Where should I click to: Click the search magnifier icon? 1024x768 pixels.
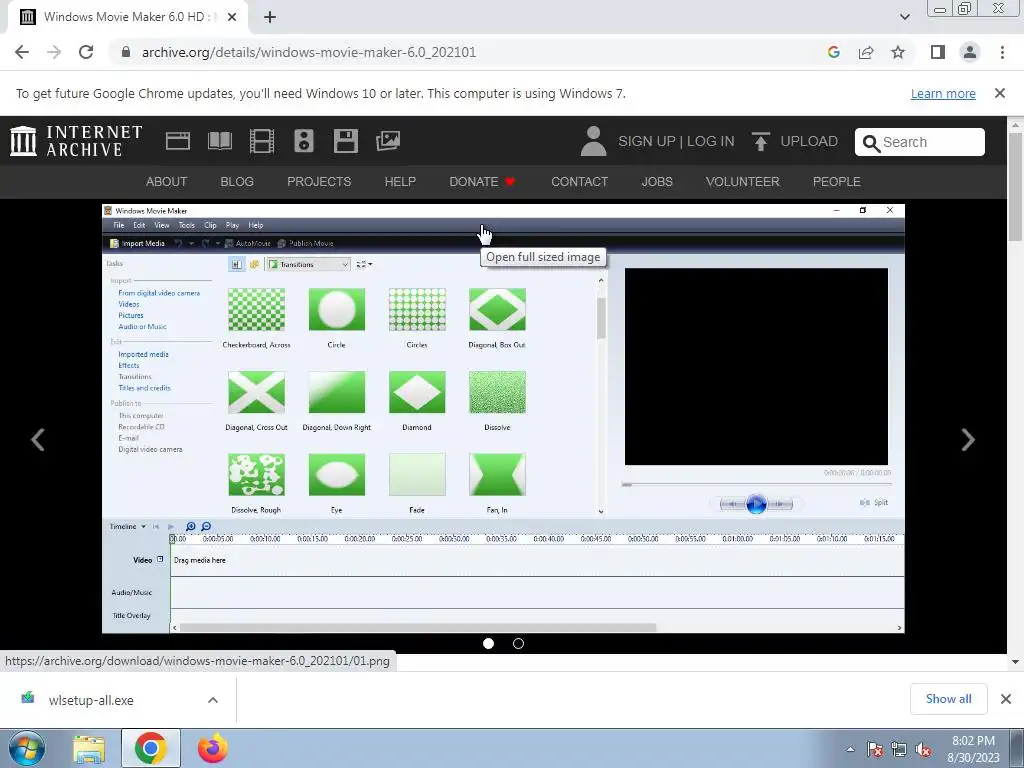[x=871, y=143]
